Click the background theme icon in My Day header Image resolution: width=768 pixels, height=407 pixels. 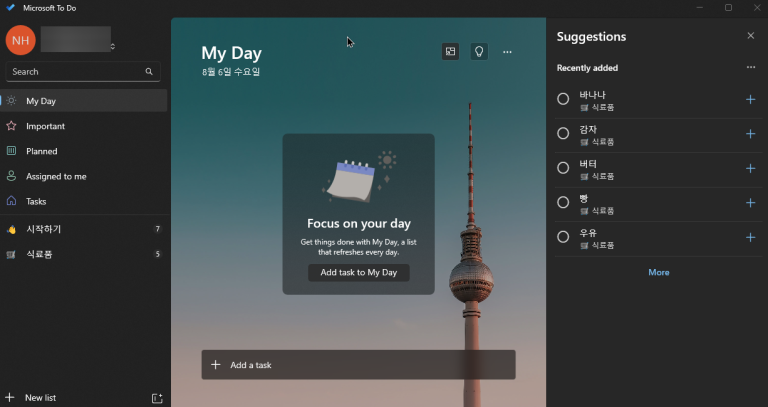451,51
